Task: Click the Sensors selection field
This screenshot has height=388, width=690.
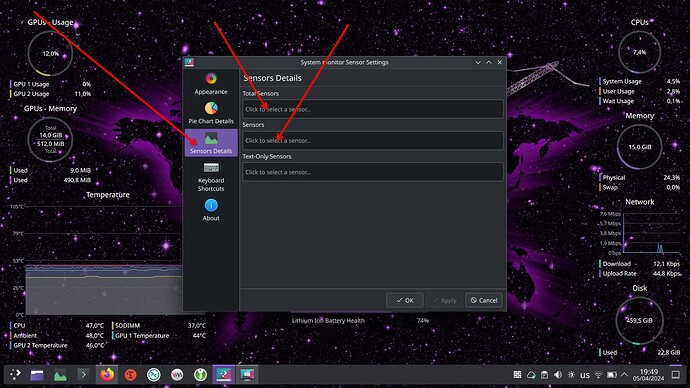Action: click(x=373, y=140)
